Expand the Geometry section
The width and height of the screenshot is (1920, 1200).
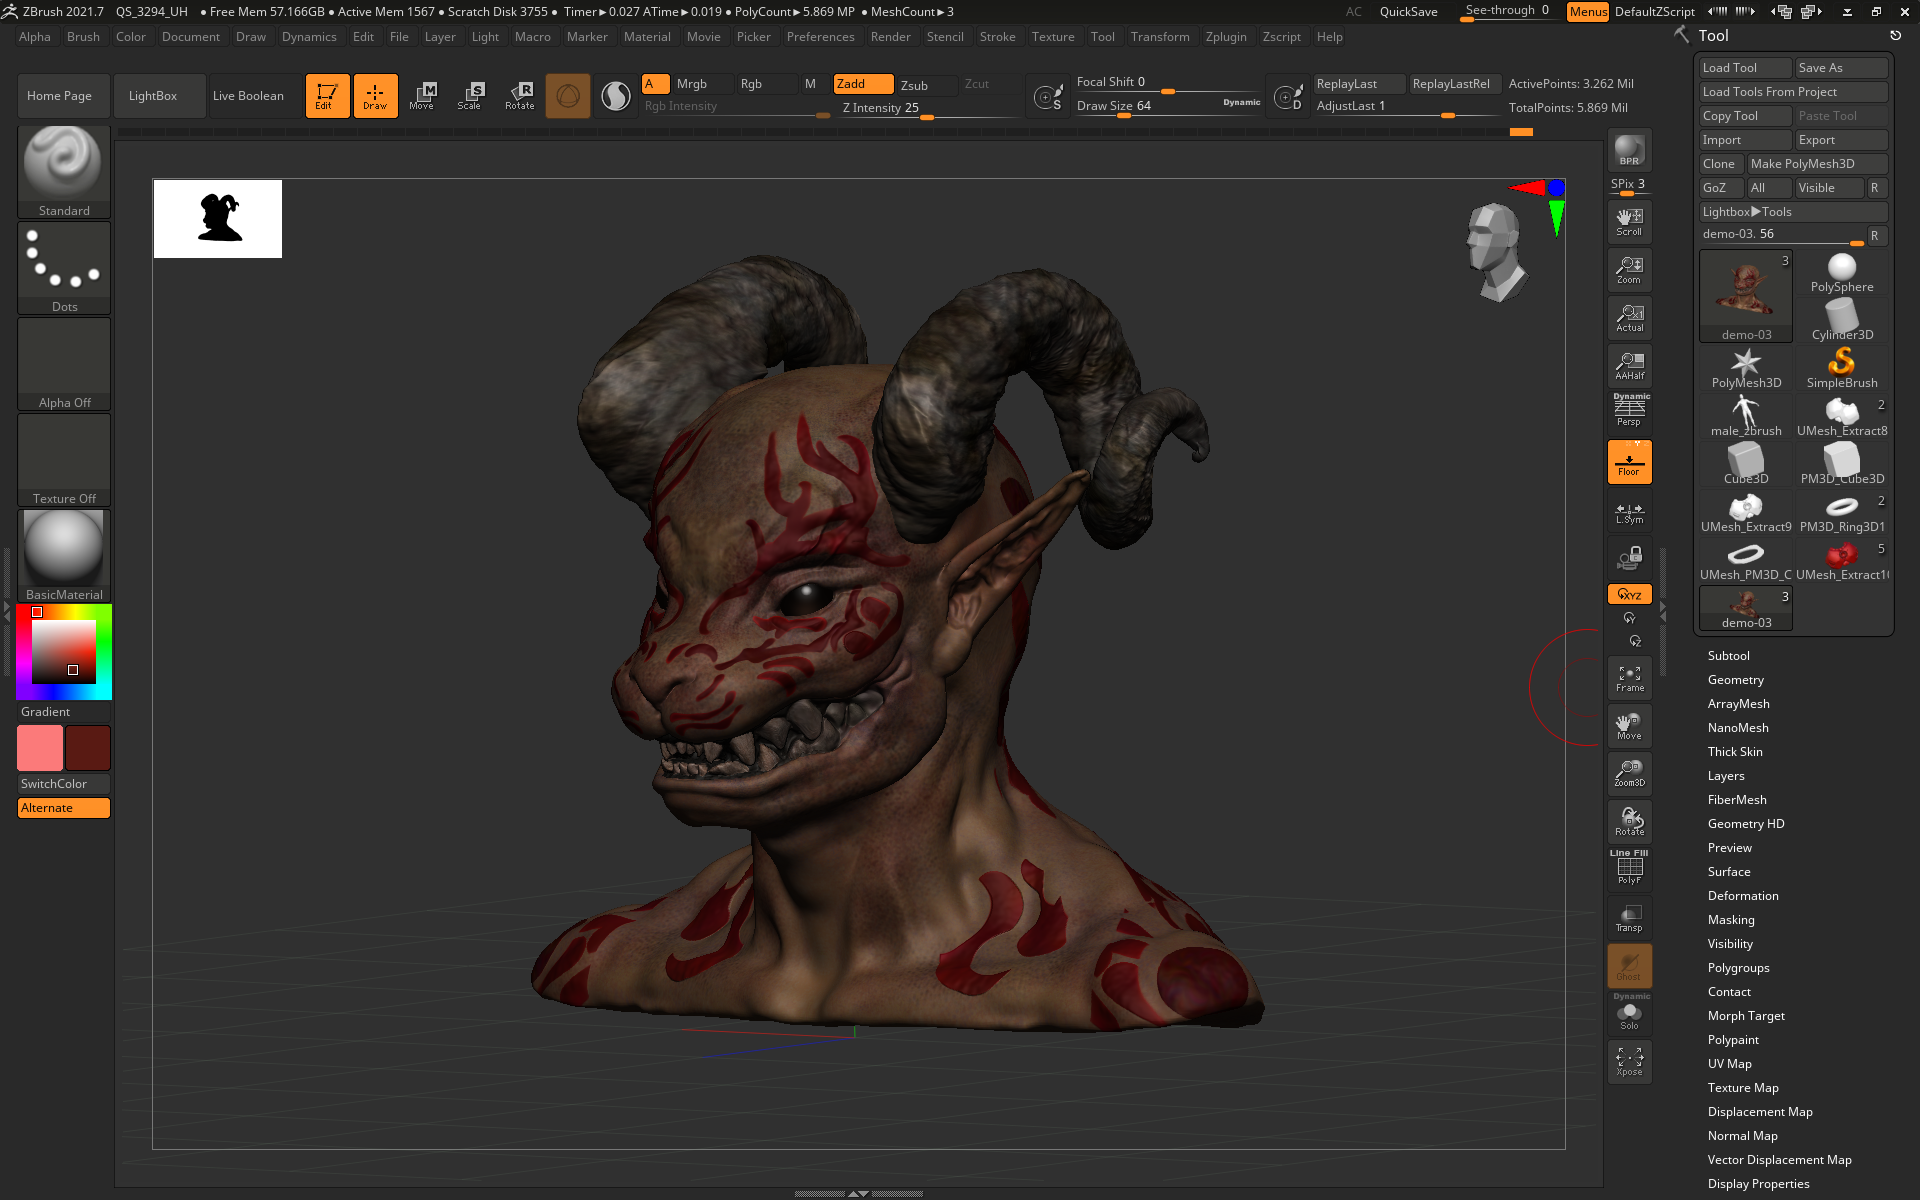(x=1735, y=680)
